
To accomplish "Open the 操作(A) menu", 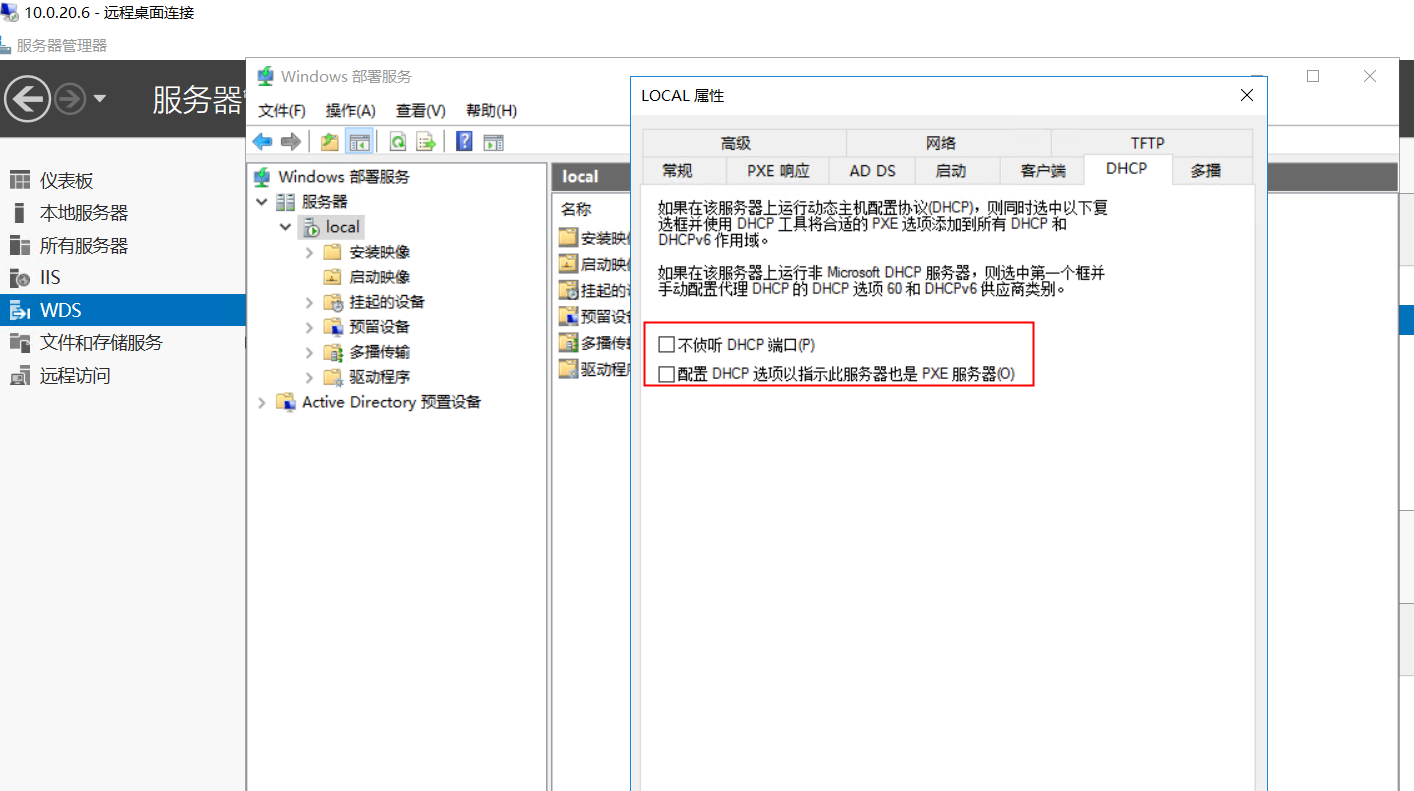I will (x=351, y=111).
